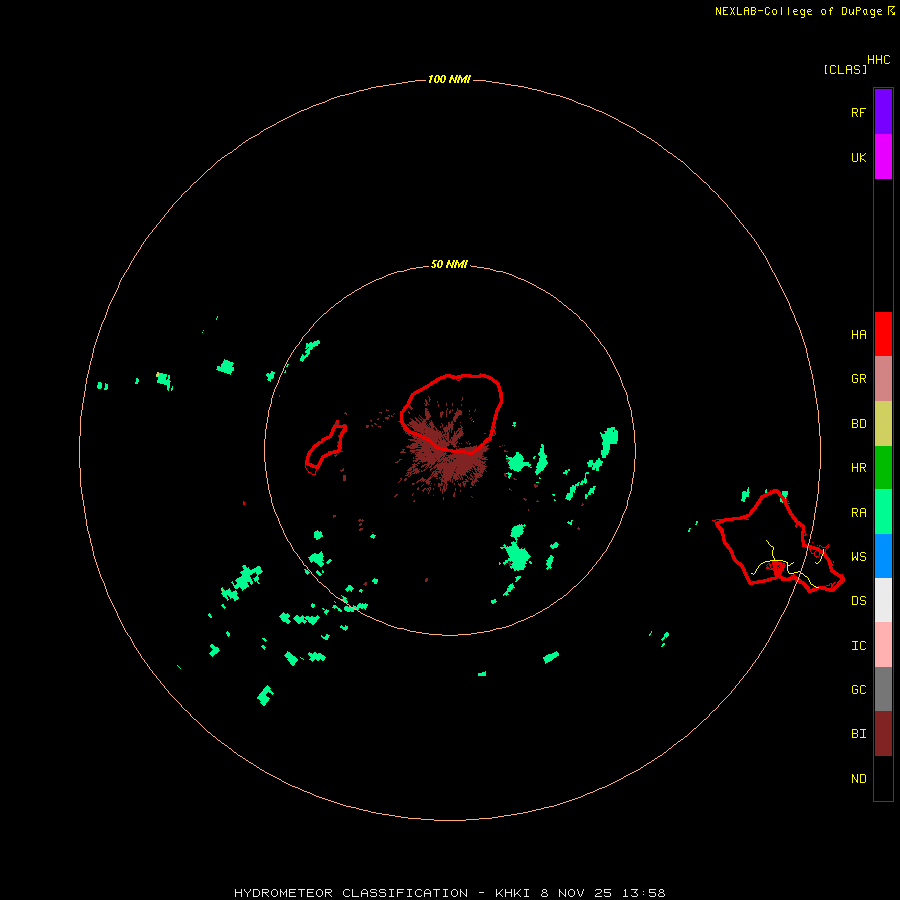Image resolution: width=900 pixels, height=900 pixels.
Task: Click the HR legend label
Action: 858,468
